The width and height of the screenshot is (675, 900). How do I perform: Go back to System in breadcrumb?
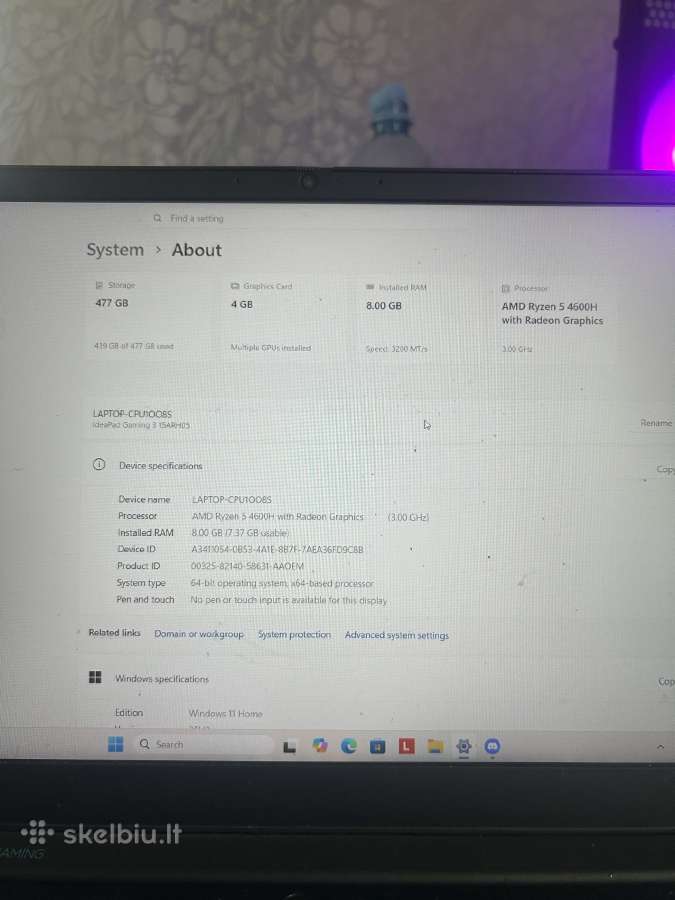click(x=115, y=250)
